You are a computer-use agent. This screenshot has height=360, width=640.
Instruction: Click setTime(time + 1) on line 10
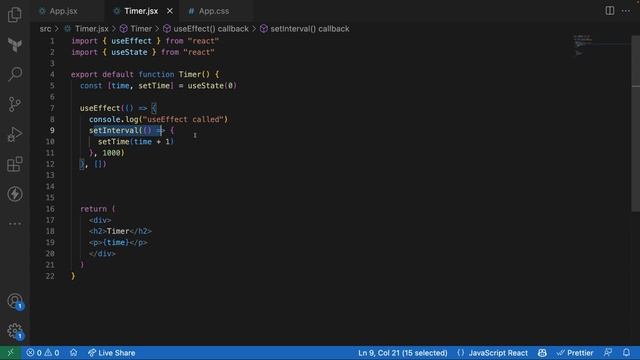[136, 142]
